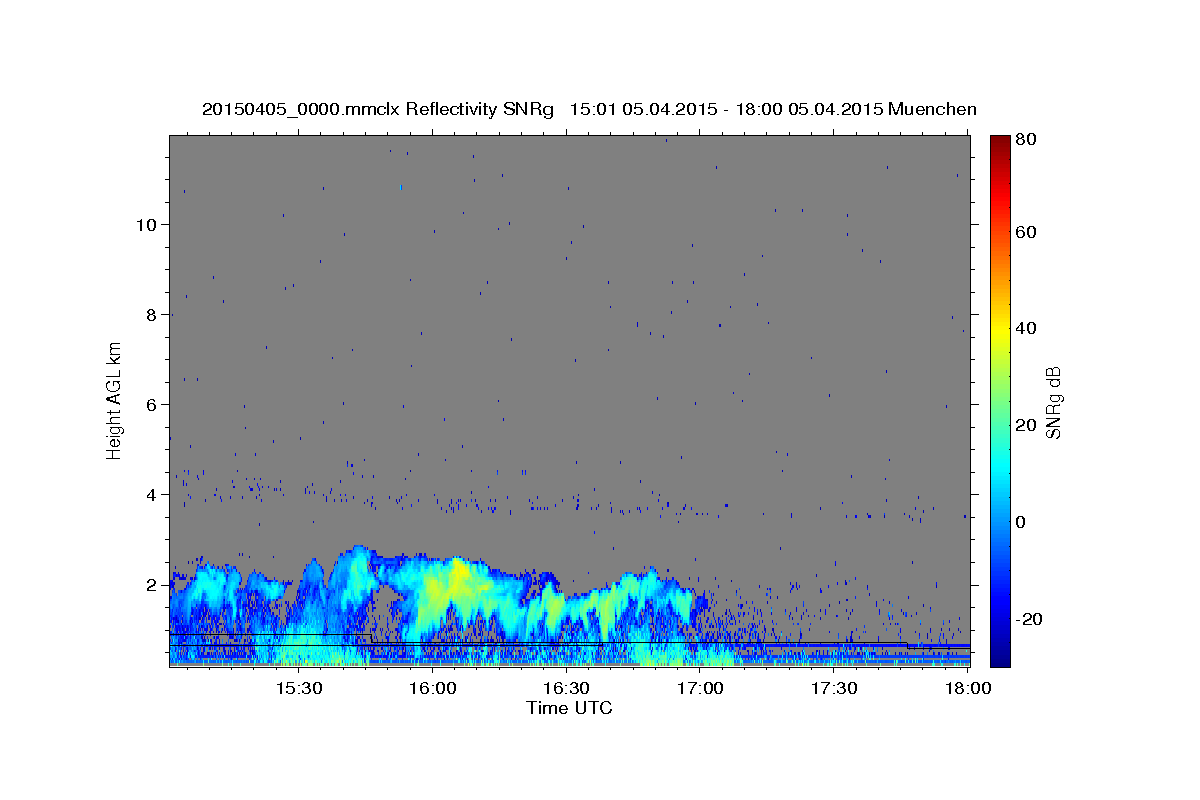Click the 16:00 time tick label
Image resolution: width=1200 pixels, height=800 pixels.
433,688
